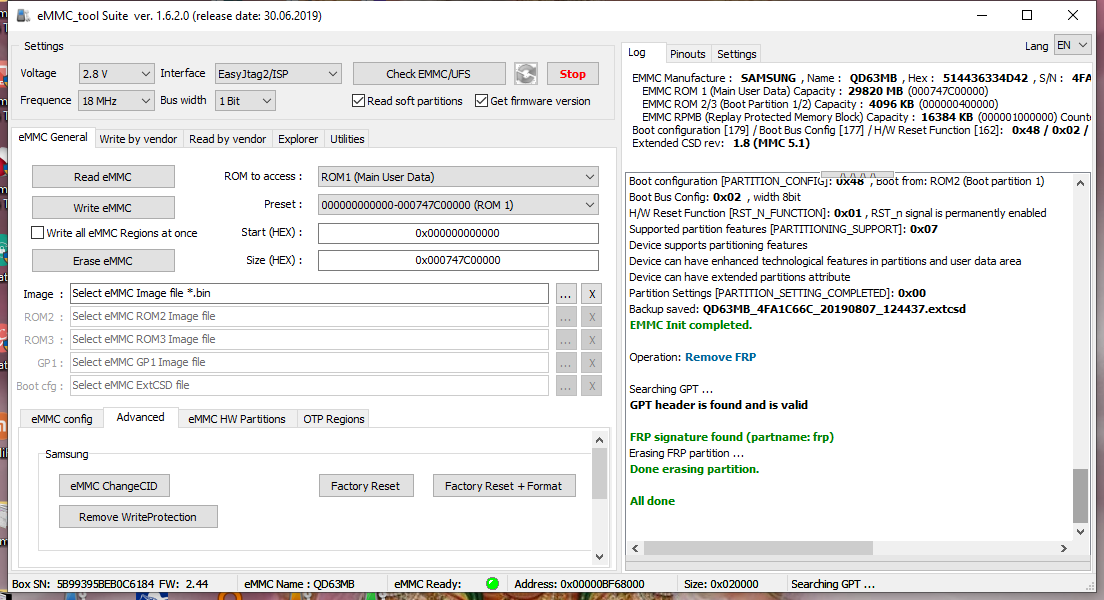Click the Factory Reset button
The image size is (1104, 600).
365,486
